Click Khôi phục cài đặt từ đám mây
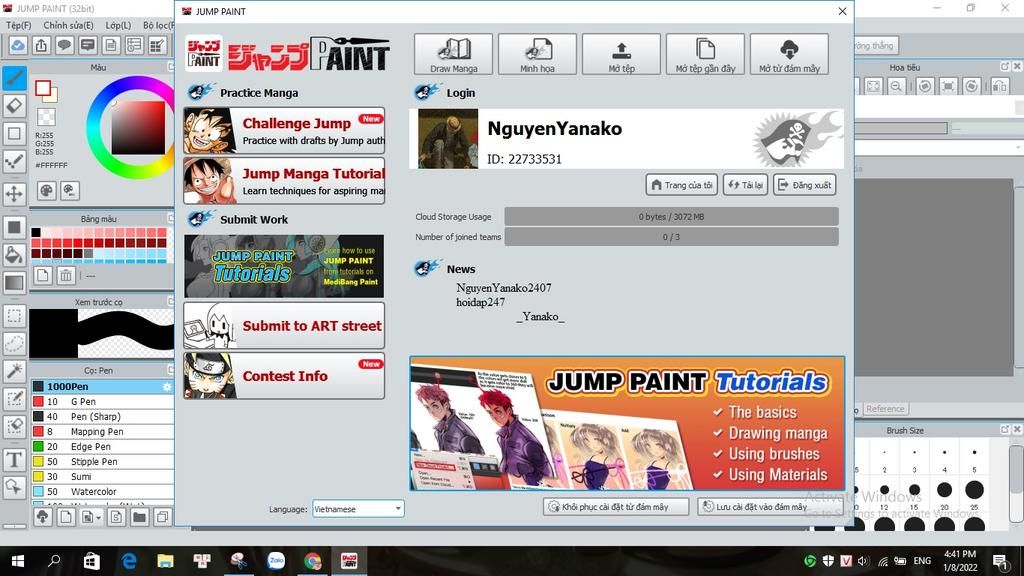 point(616,507)
